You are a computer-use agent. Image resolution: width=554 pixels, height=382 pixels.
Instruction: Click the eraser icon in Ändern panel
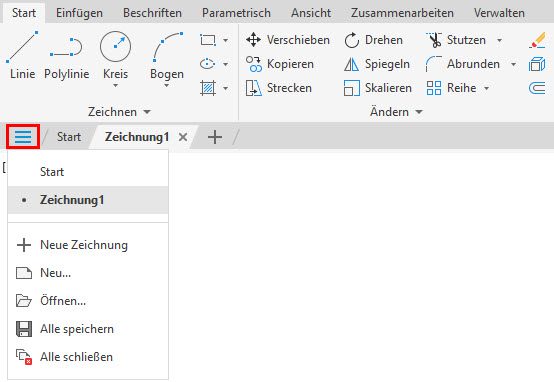tap(537, 40)
